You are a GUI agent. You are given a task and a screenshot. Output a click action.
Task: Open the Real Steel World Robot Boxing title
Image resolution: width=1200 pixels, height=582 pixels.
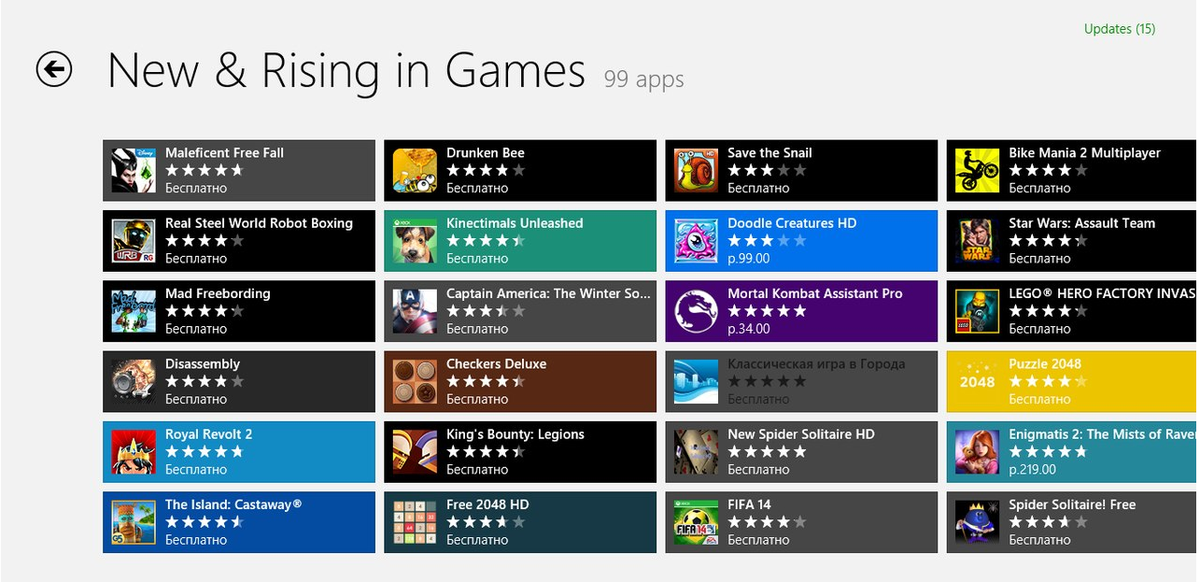pyautogui.click(x=259, y=223)
